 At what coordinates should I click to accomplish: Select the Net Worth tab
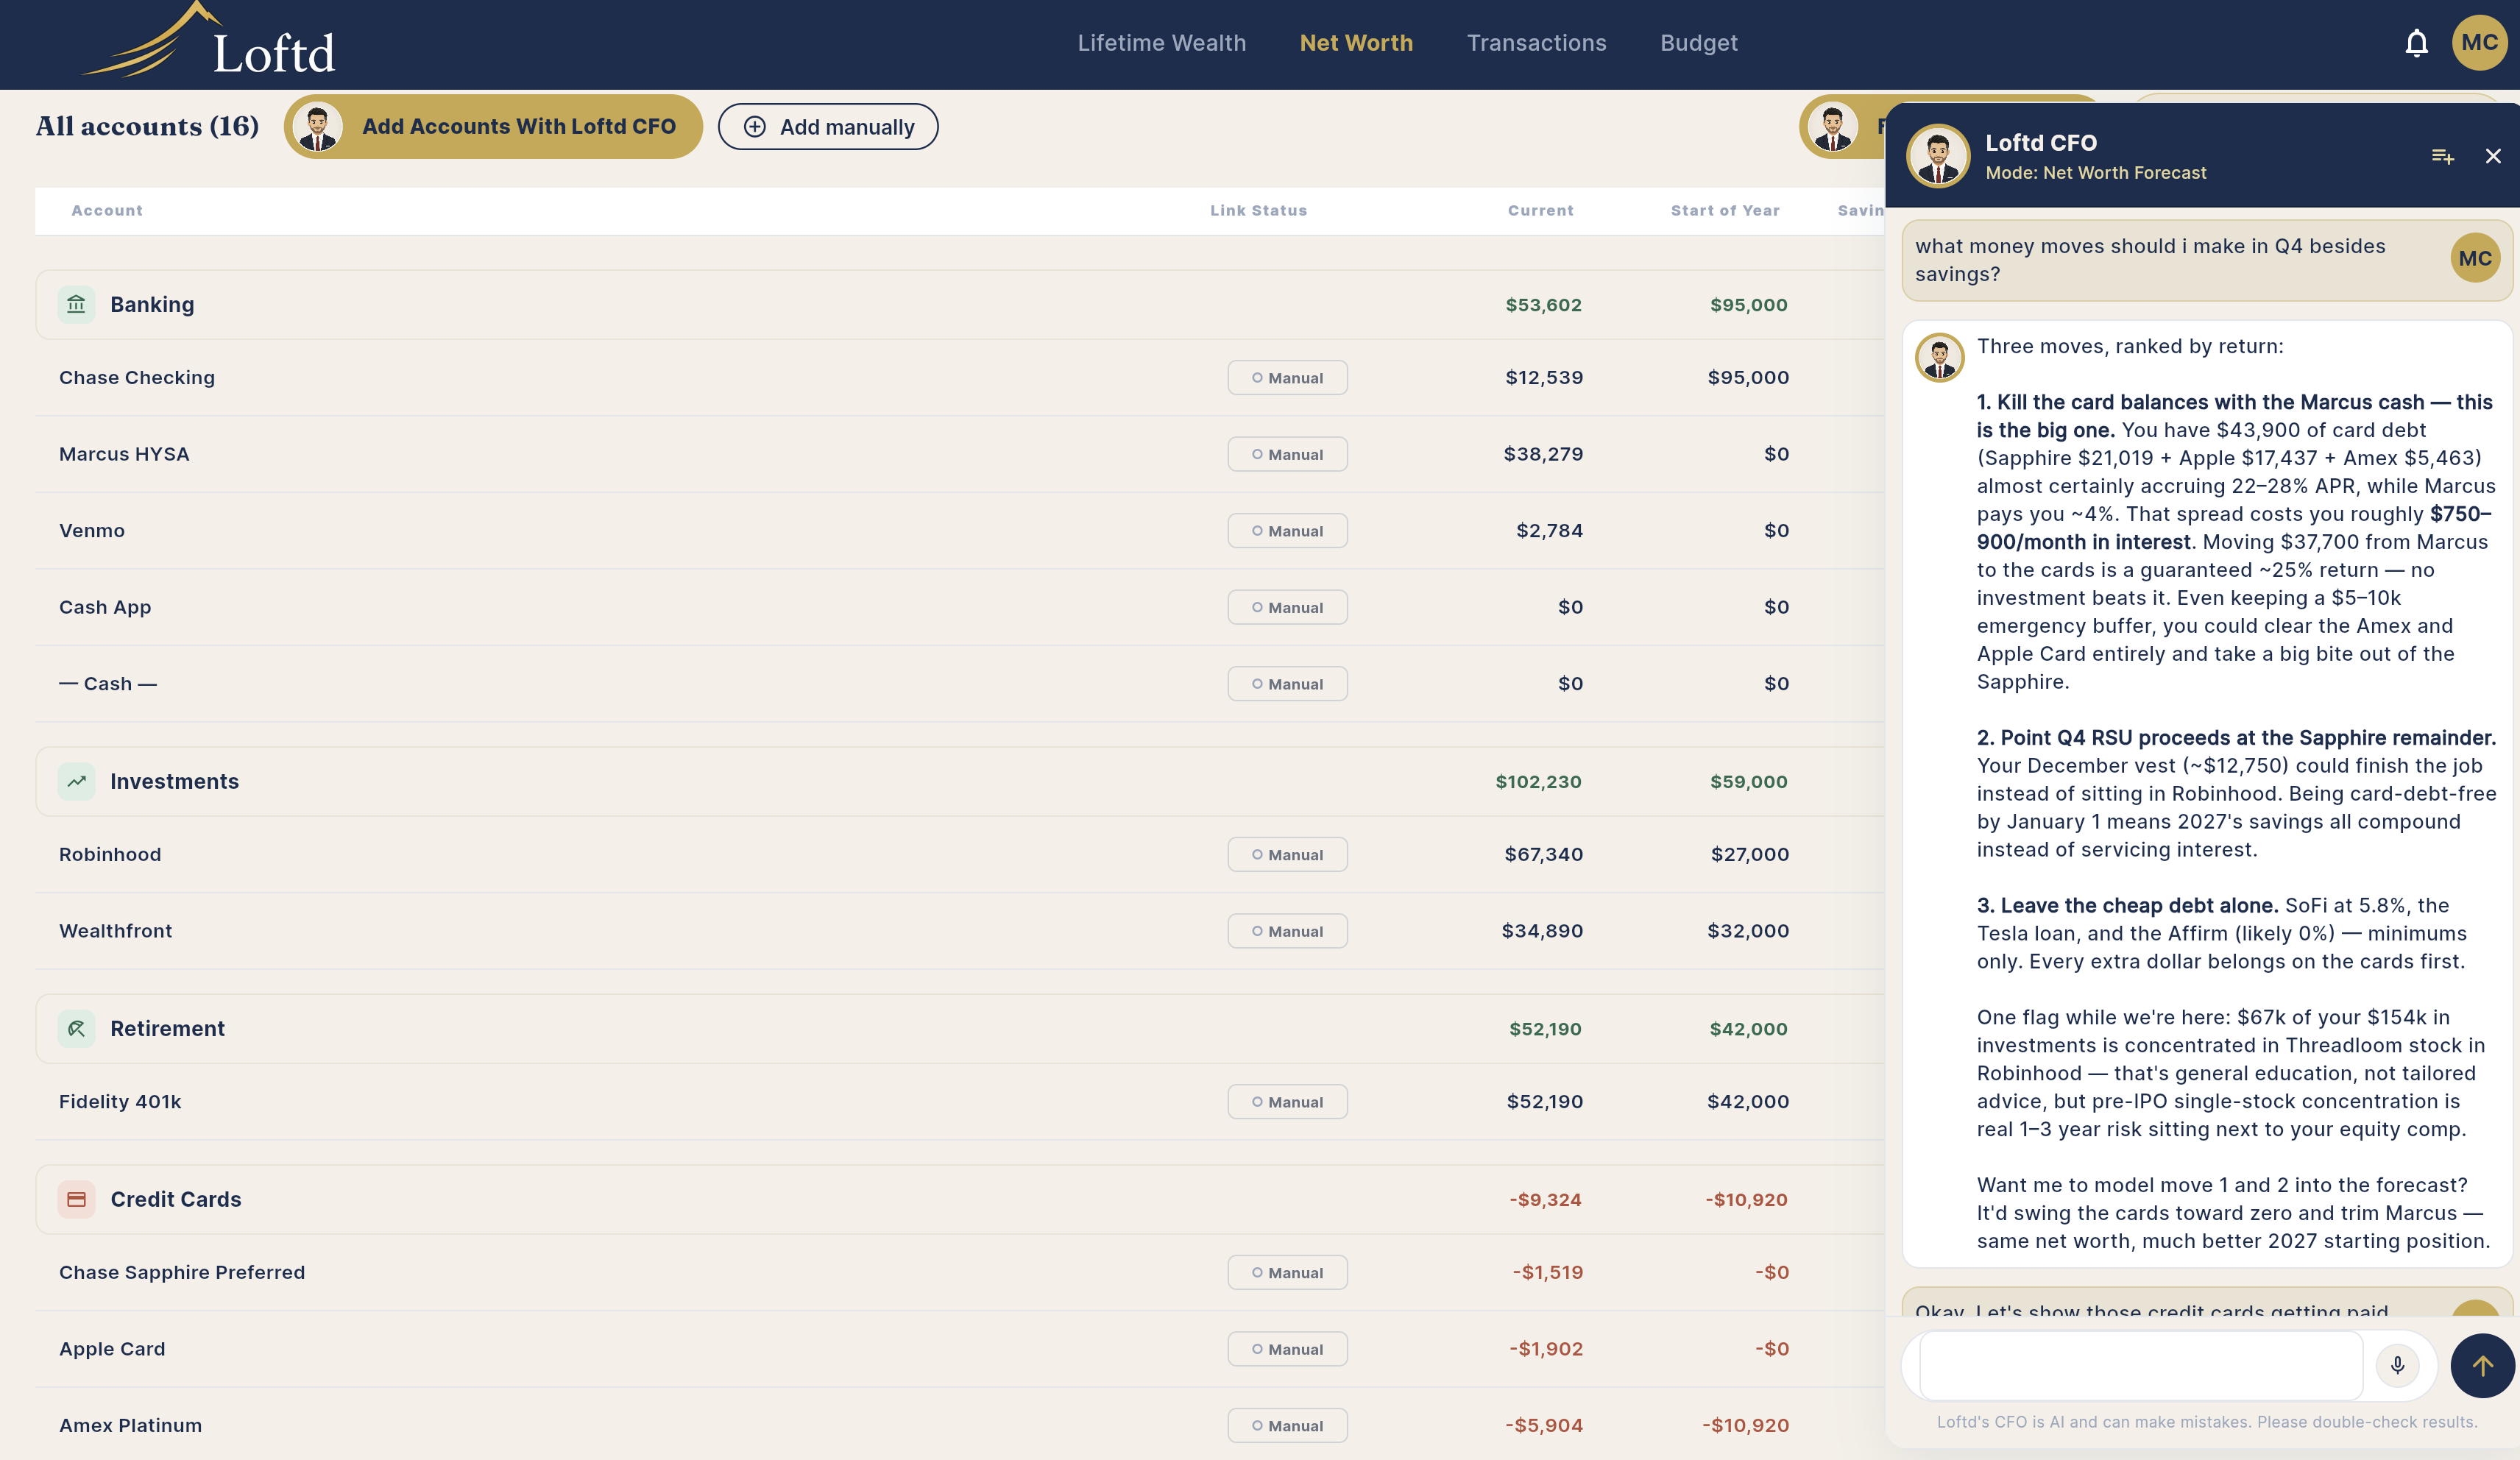[1356, 43]
